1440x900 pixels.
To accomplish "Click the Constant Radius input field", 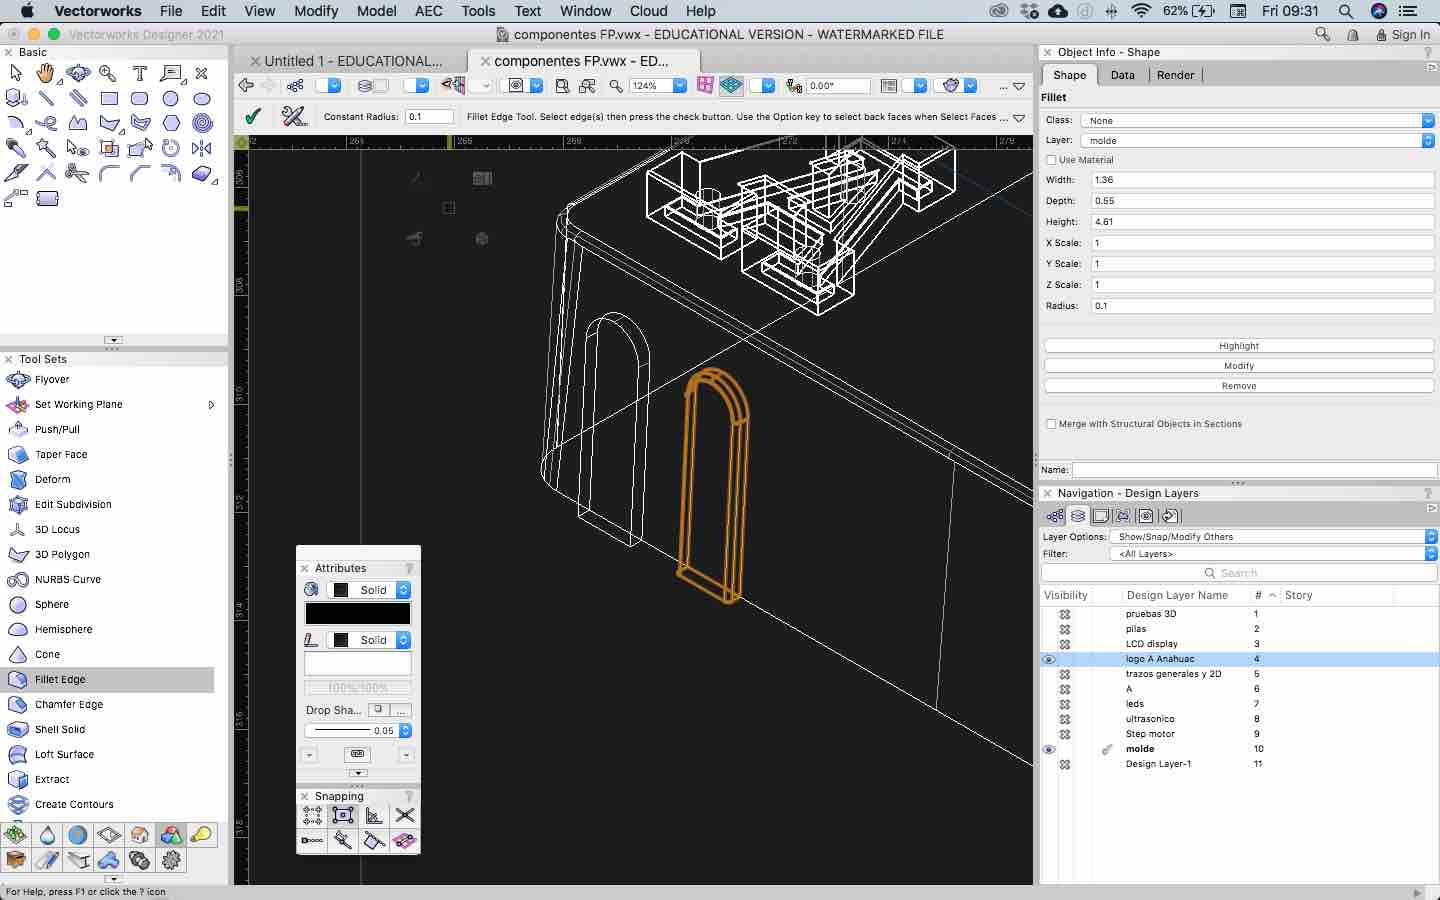I will pyautogui.click(x=429, y=117).
